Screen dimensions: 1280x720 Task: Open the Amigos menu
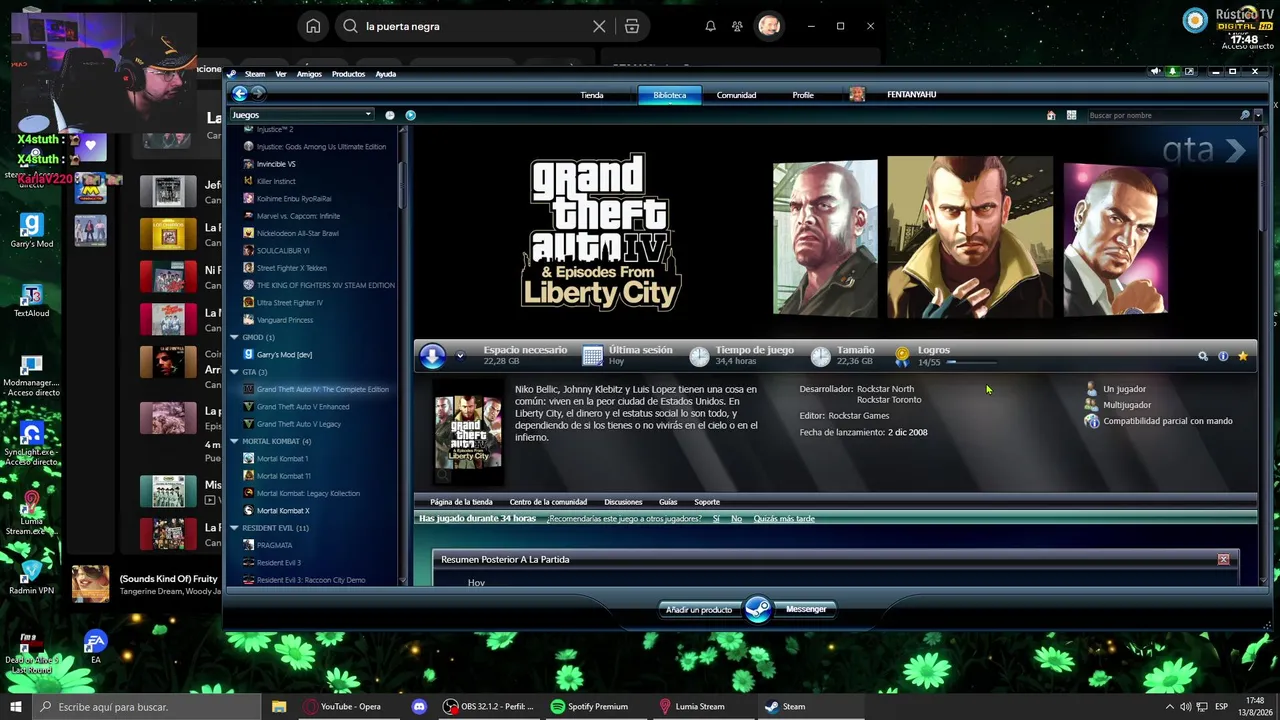(x=309, y=74)
